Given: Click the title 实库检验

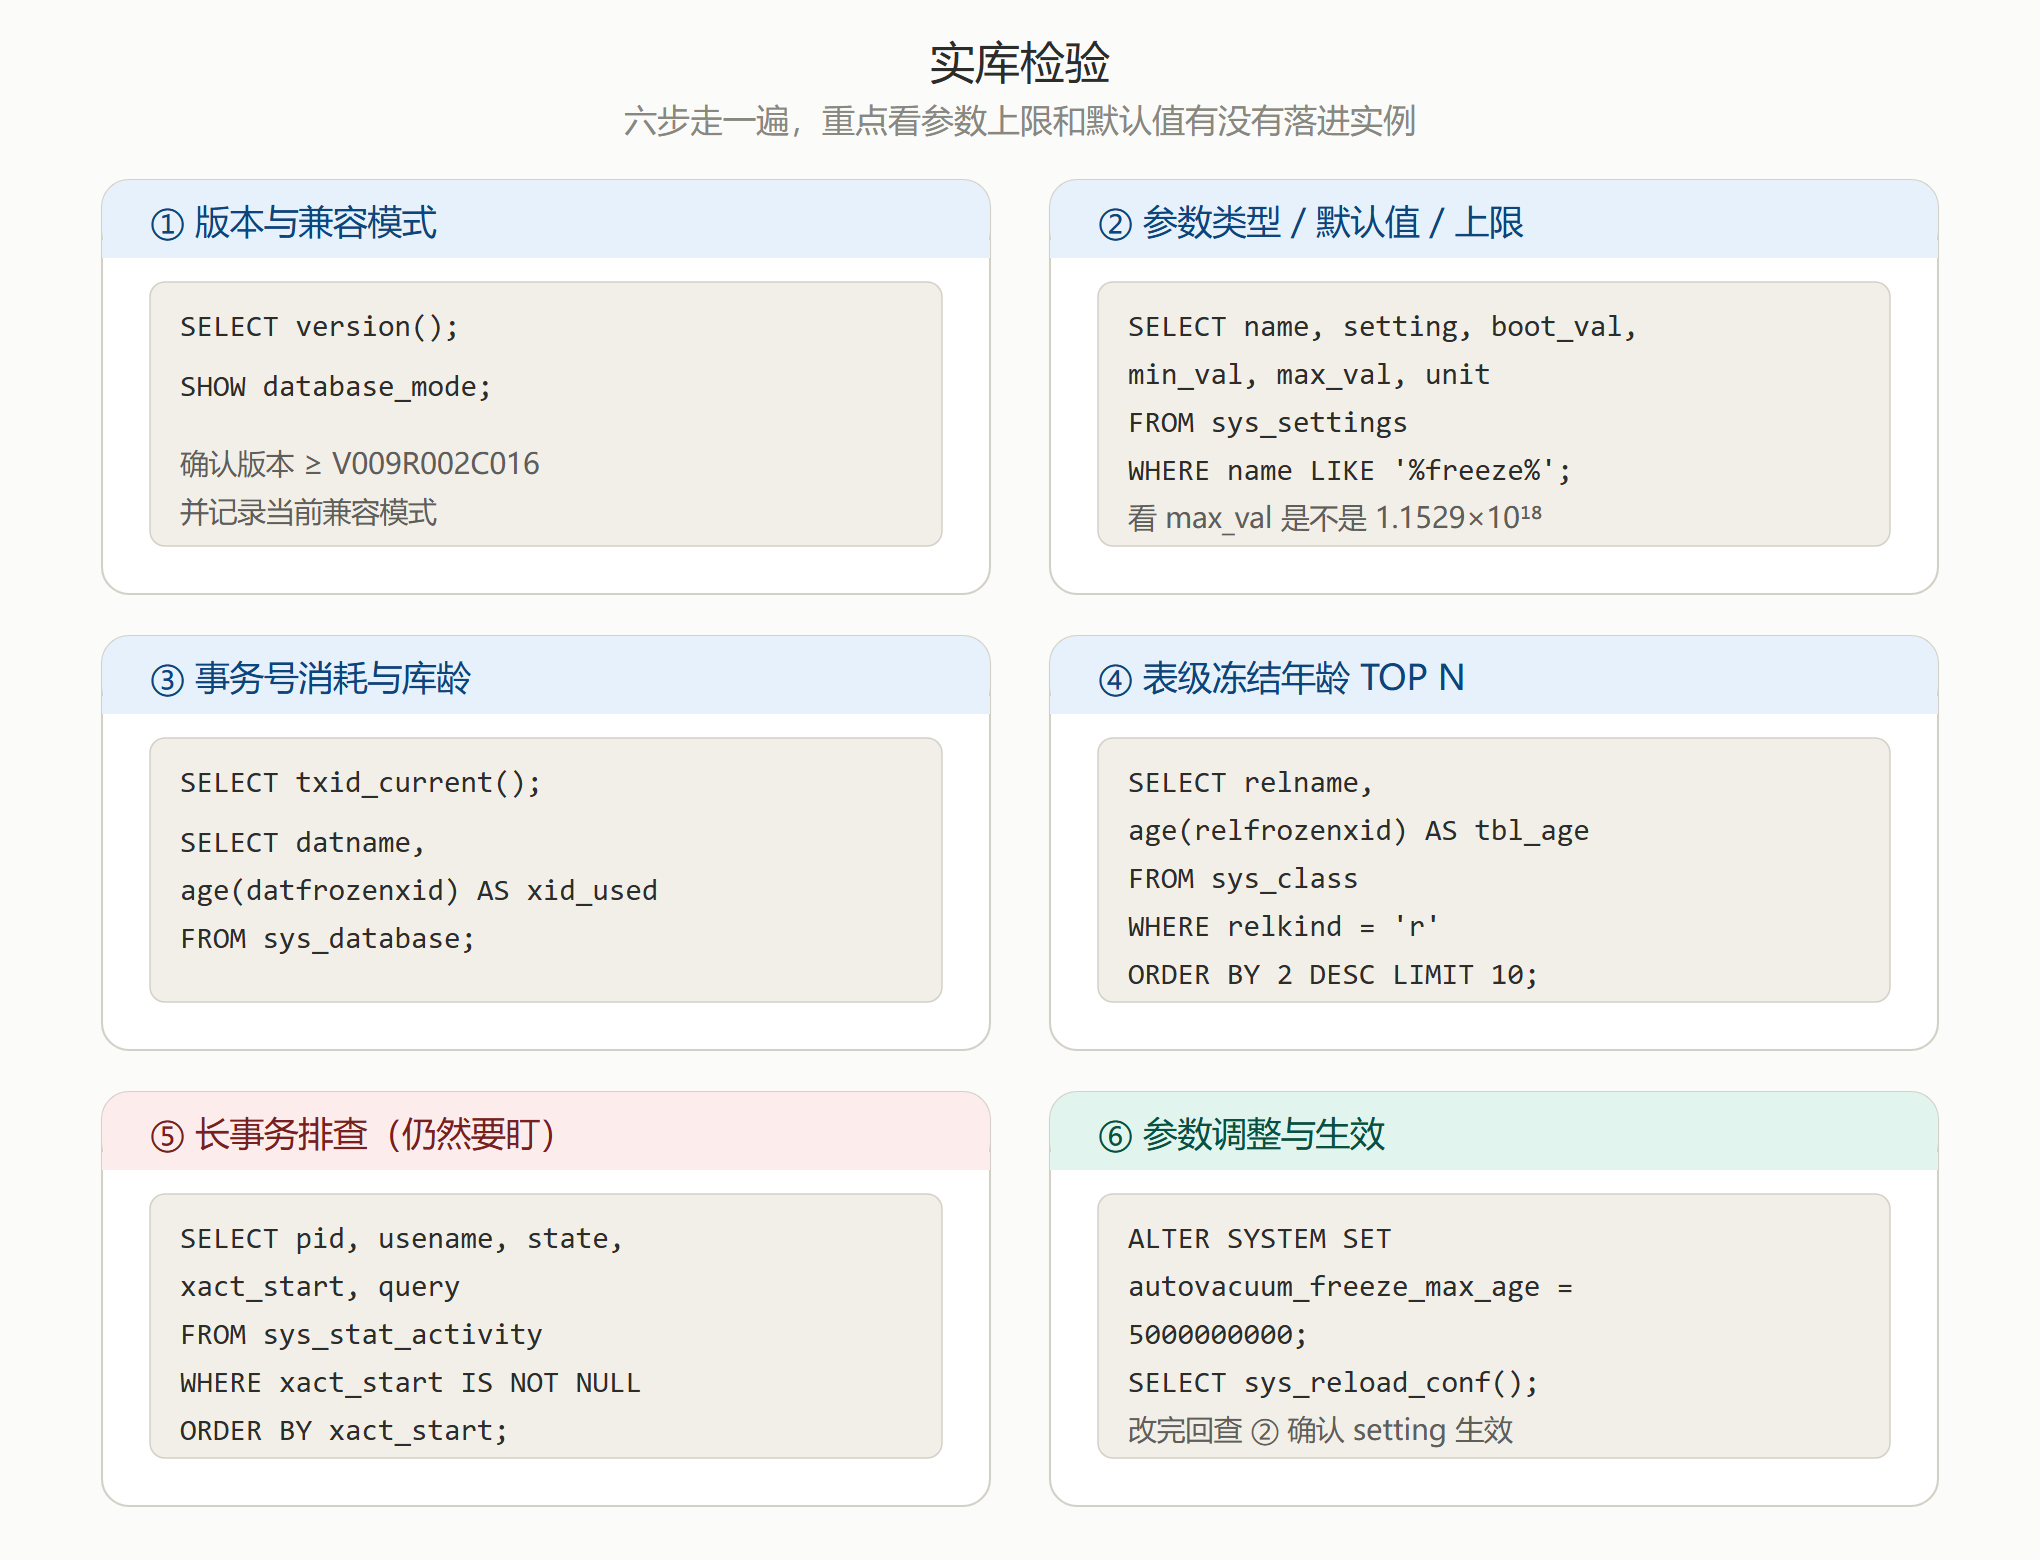Looking at the screenshot, I should [x=1019, y=63].
